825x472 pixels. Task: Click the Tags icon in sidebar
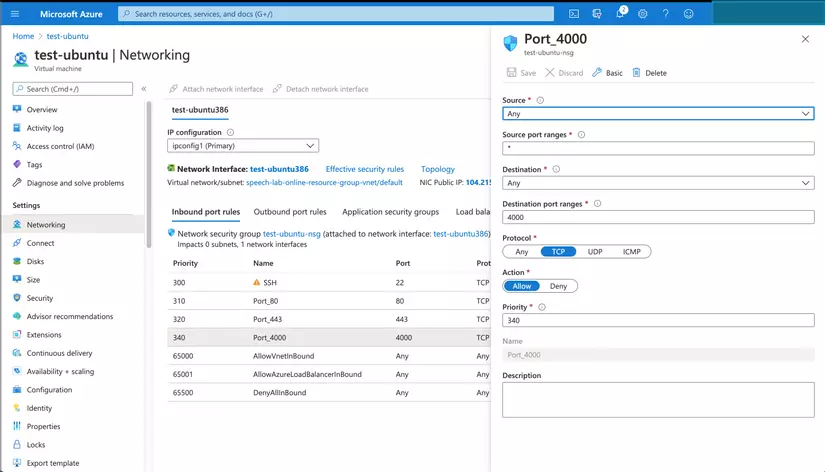[x=17, y=164]
